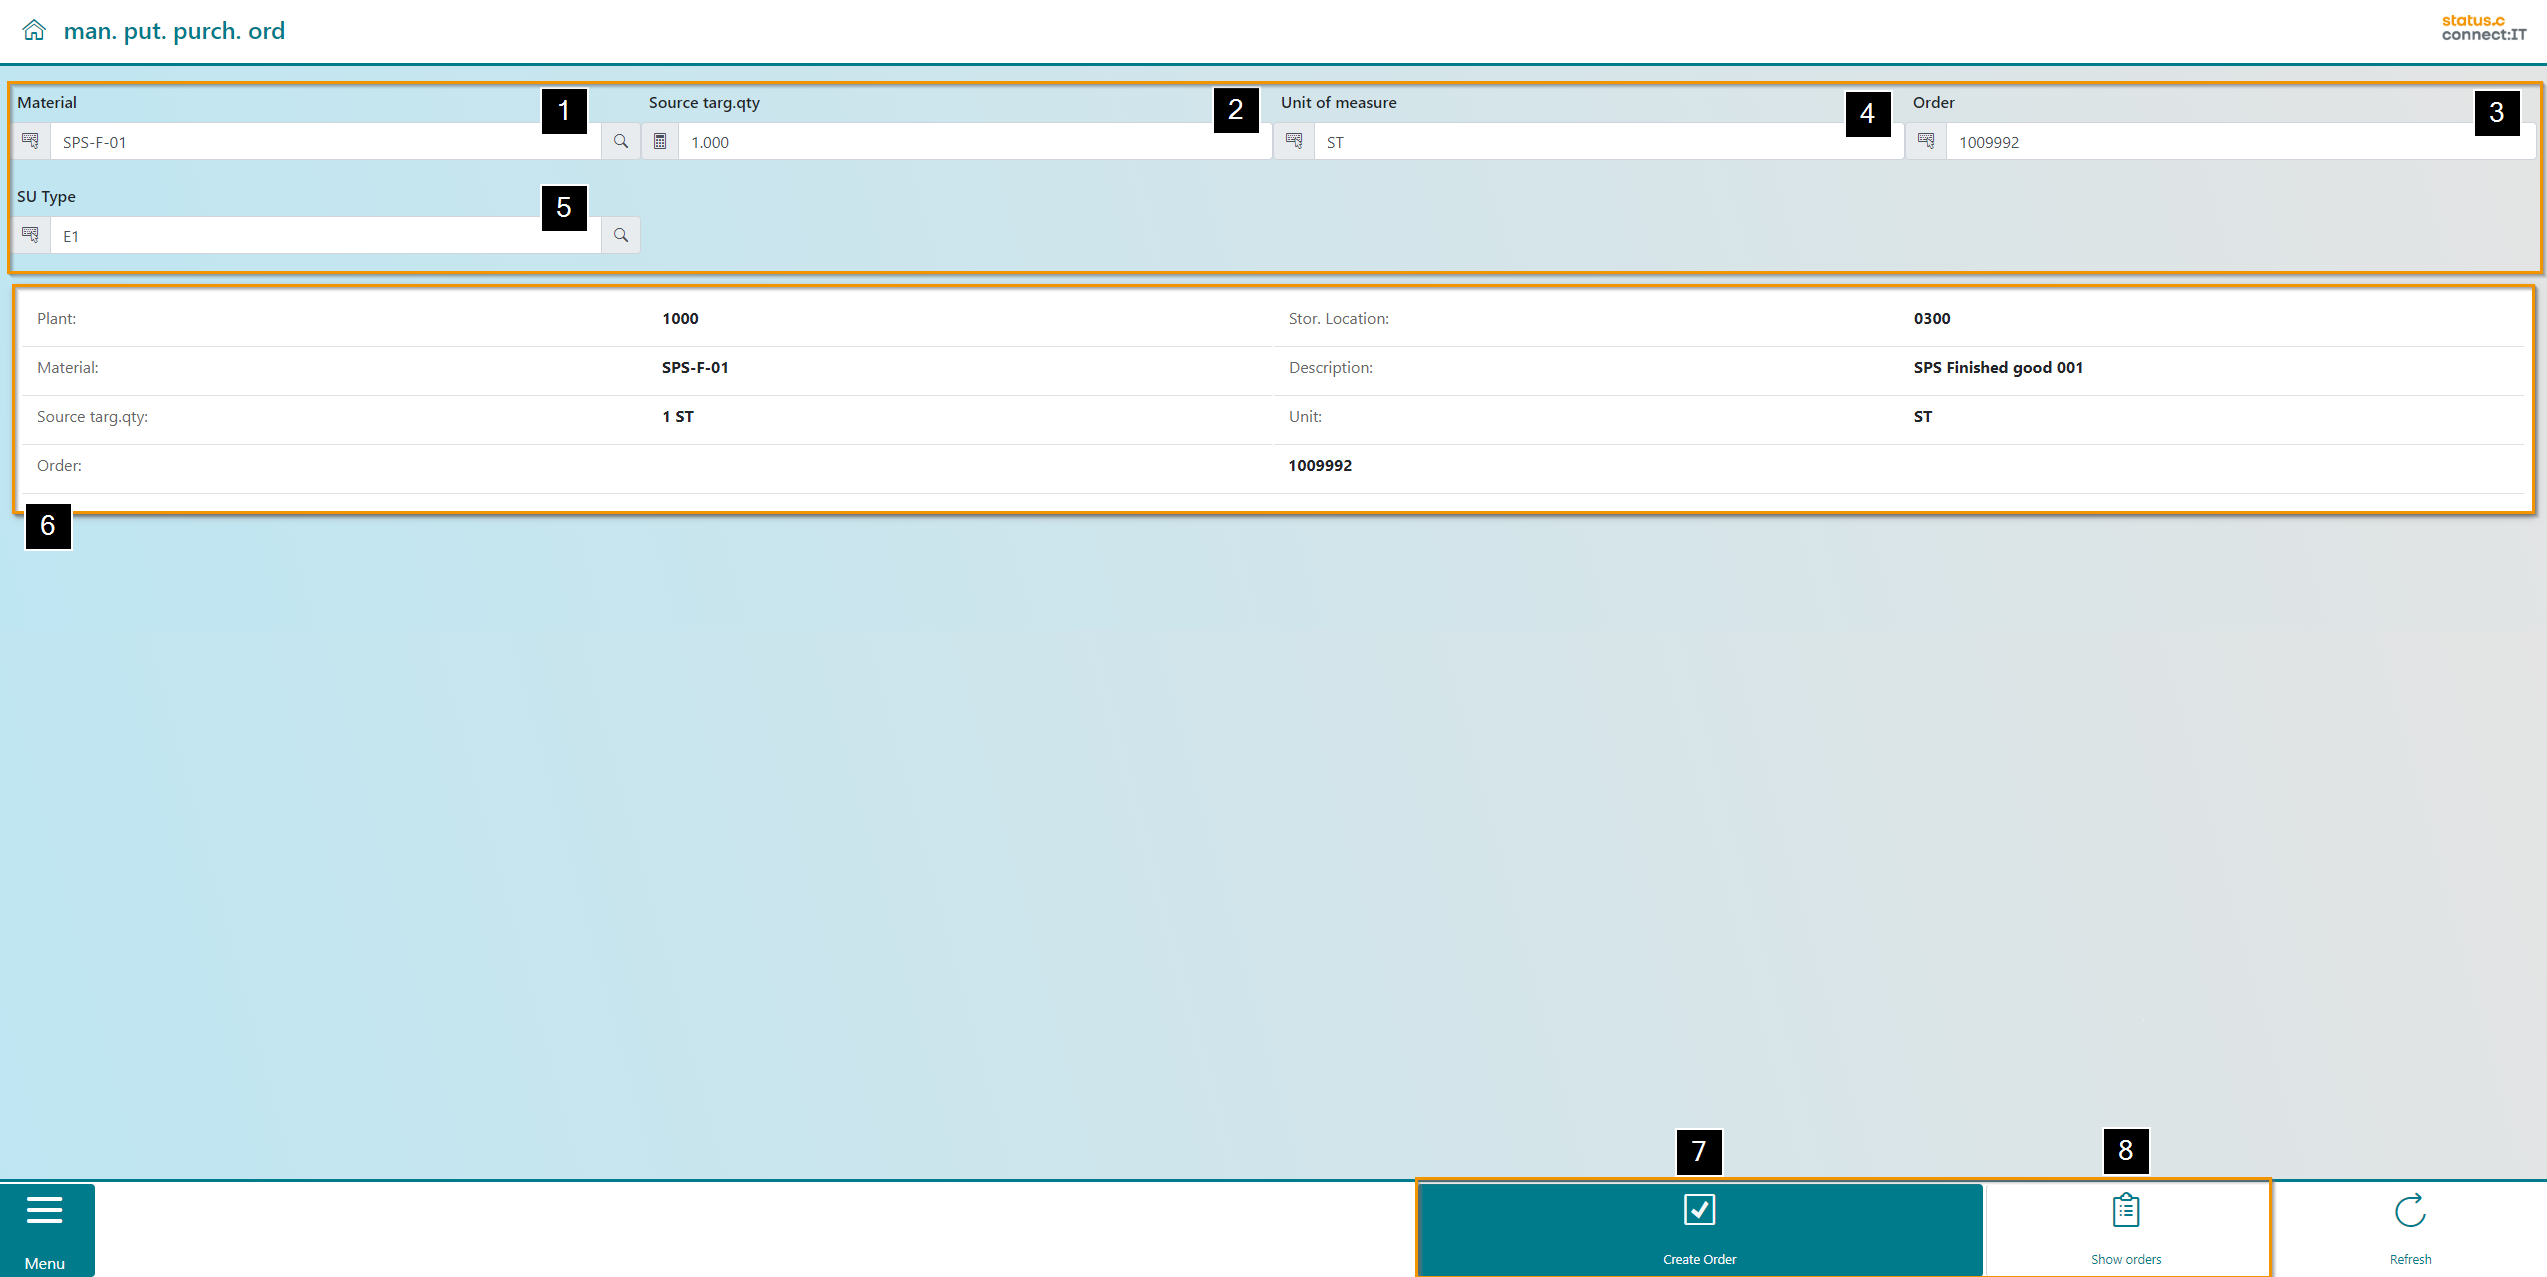Image resolution: width=2547 pixels, height=1277 pixels.
Task: Click the SU Type search magnifier icon
Action: click(x=621, y=235)
